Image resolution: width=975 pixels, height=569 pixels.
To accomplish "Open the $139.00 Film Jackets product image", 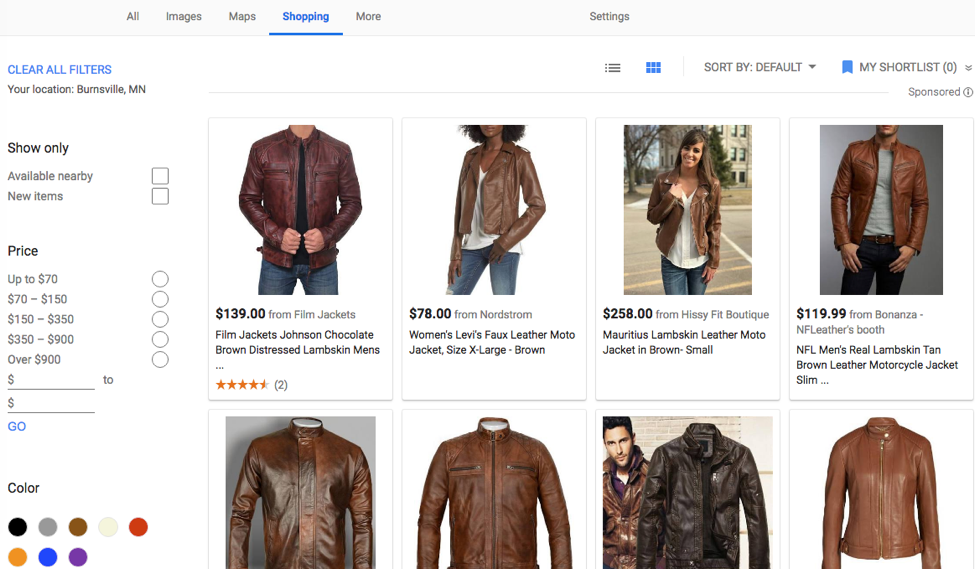I will tap(300, 210).
